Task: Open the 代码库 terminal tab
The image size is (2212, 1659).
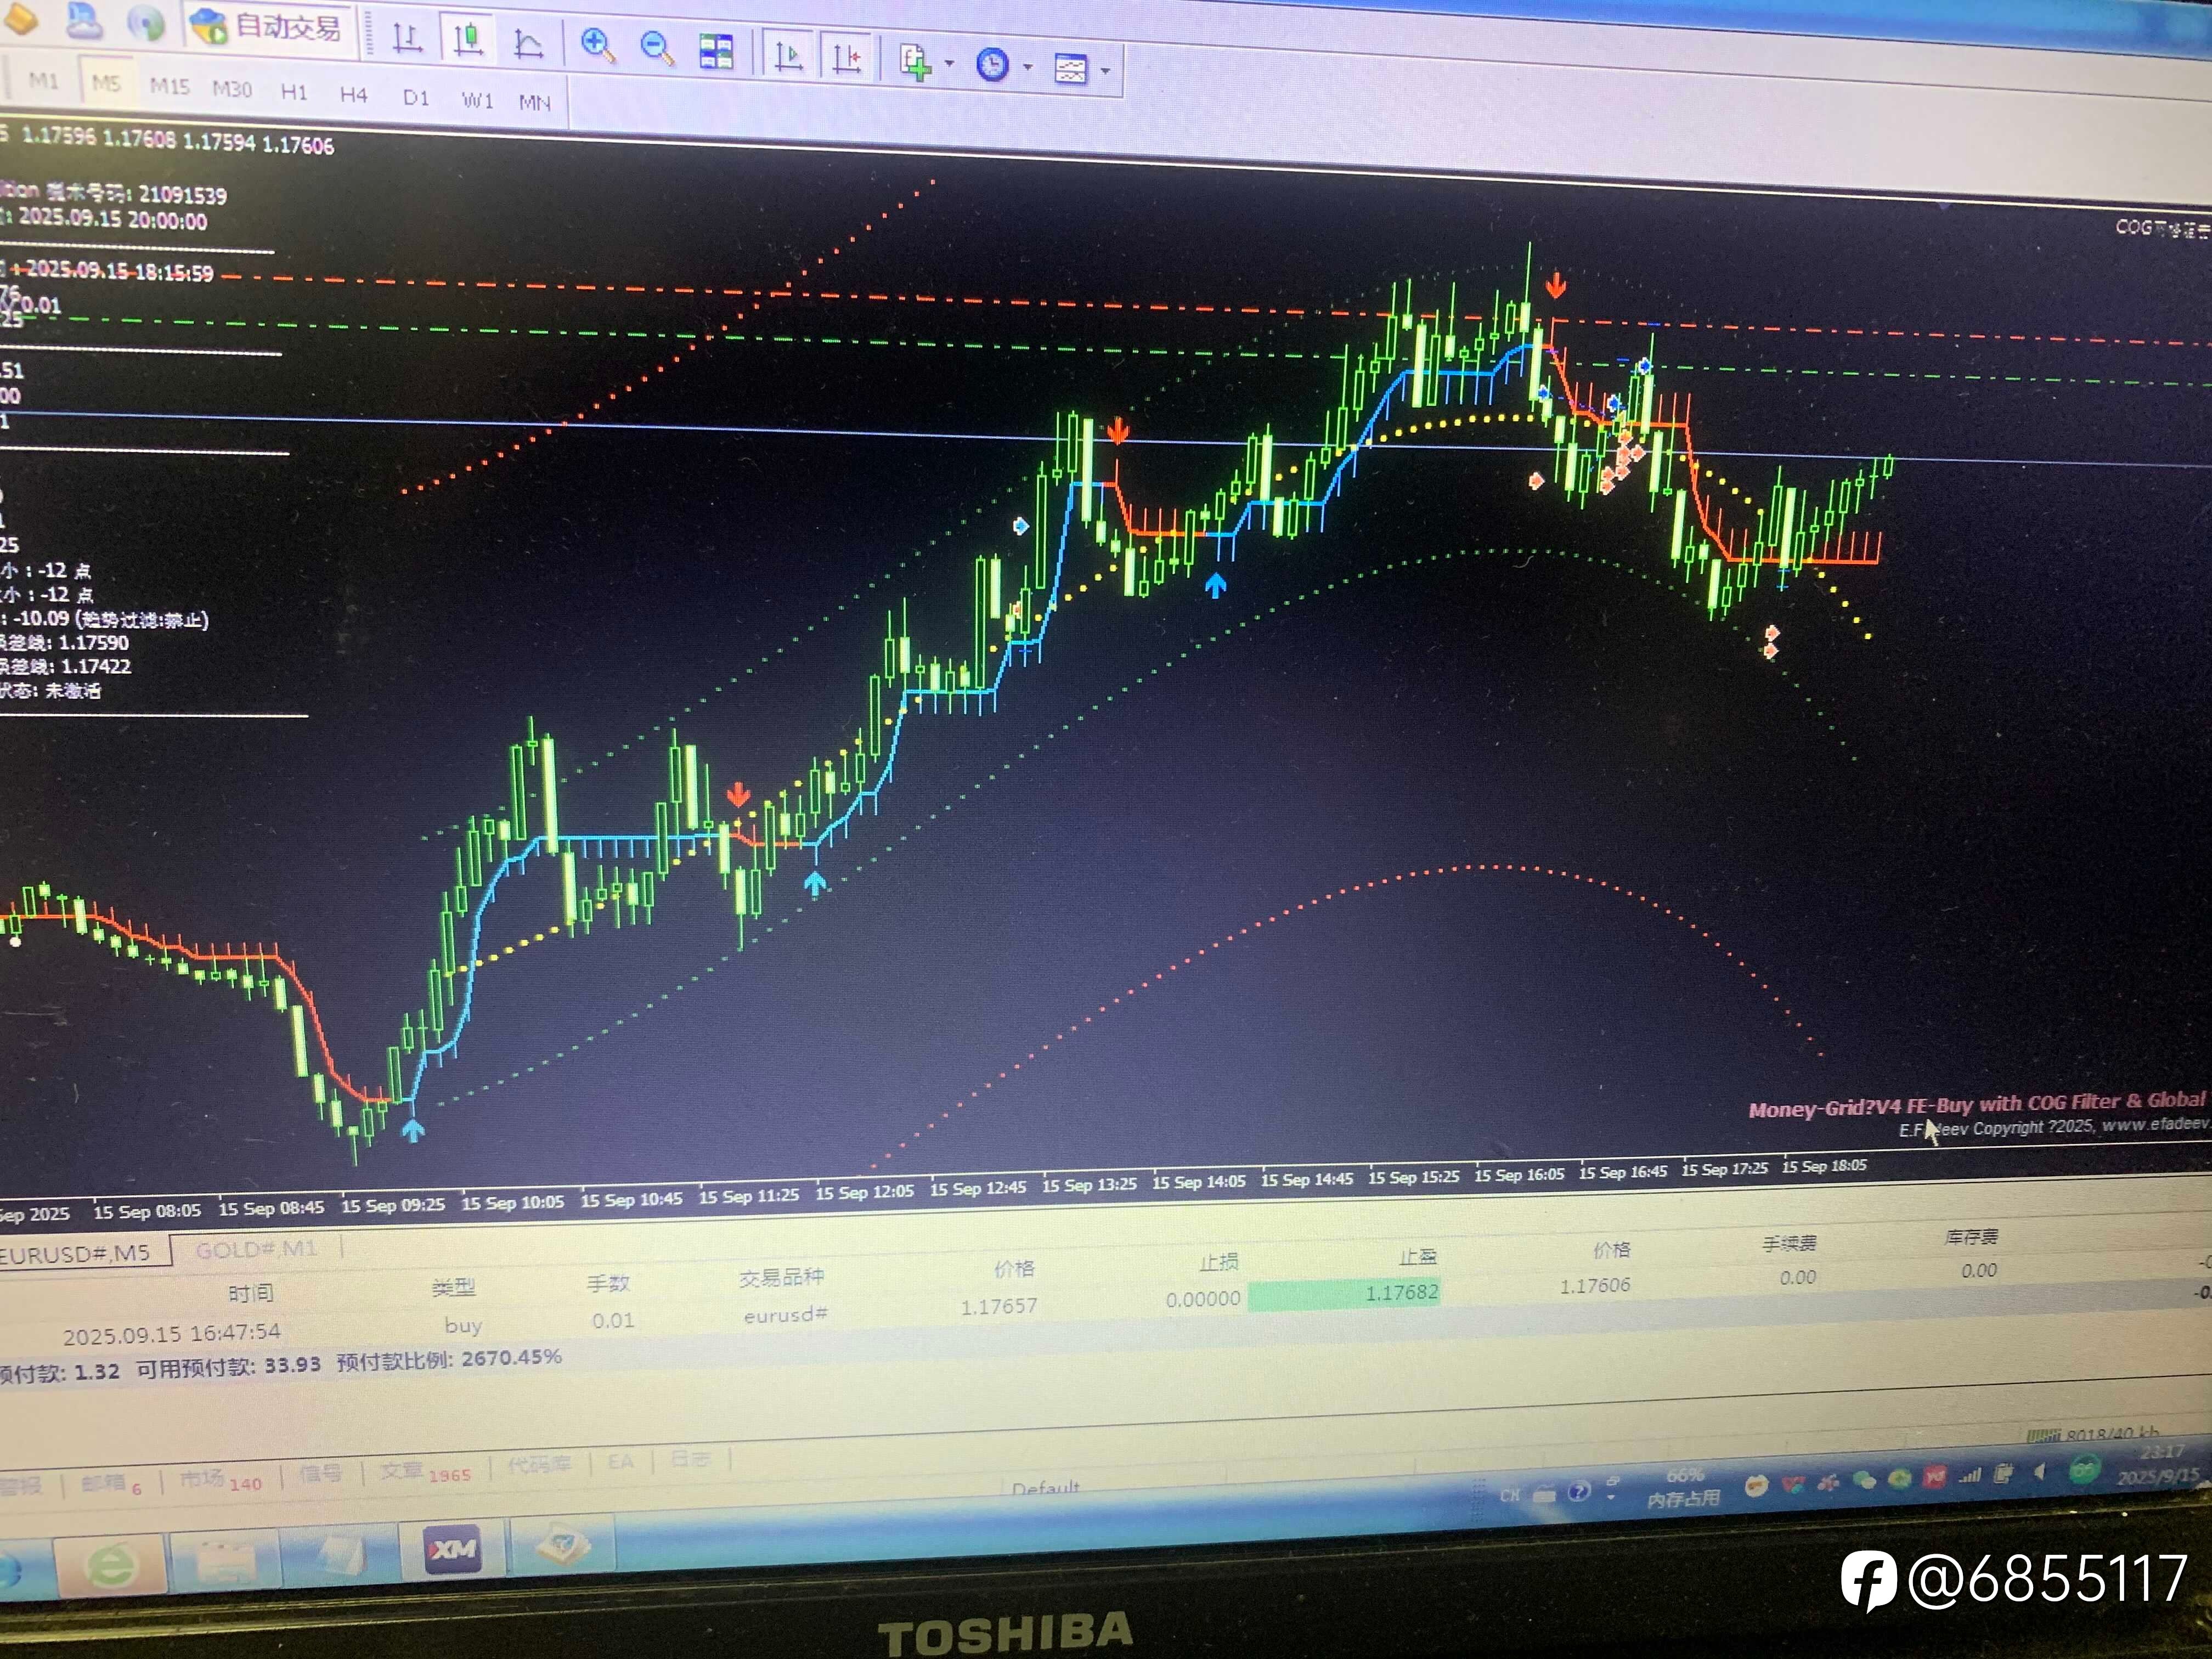Action: tap(539, 1465)
